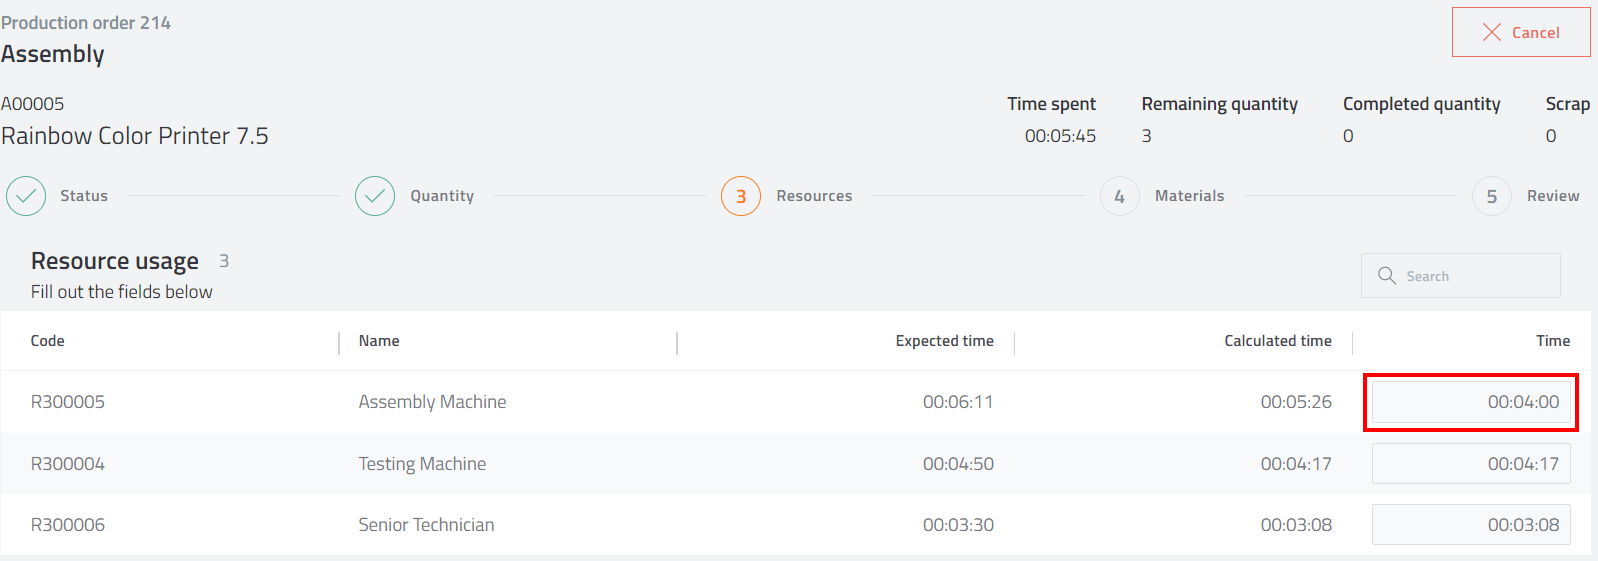1598x561 pixels.
Task: Edit Assembly Machine time field 00:04:00
Action: click(1471, 402)
